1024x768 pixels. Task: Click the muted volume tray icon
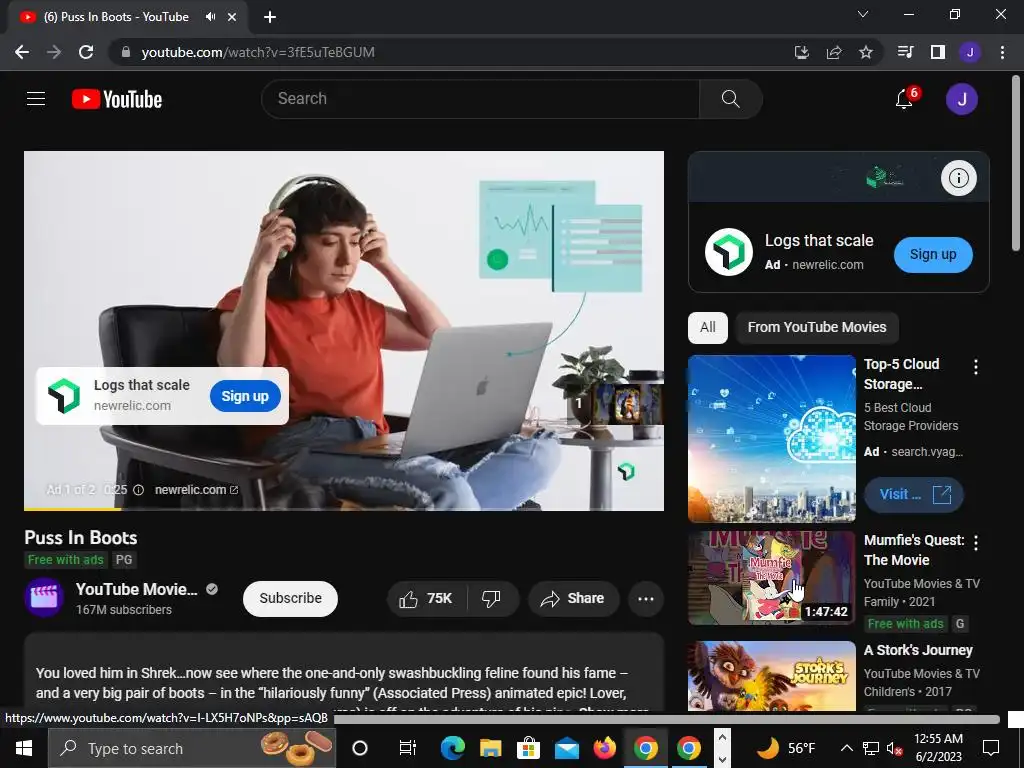point(893,748)
